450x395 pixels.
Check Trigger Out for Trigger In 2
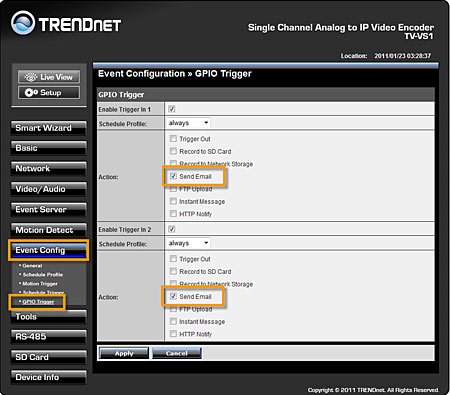(x=173, y=258)
